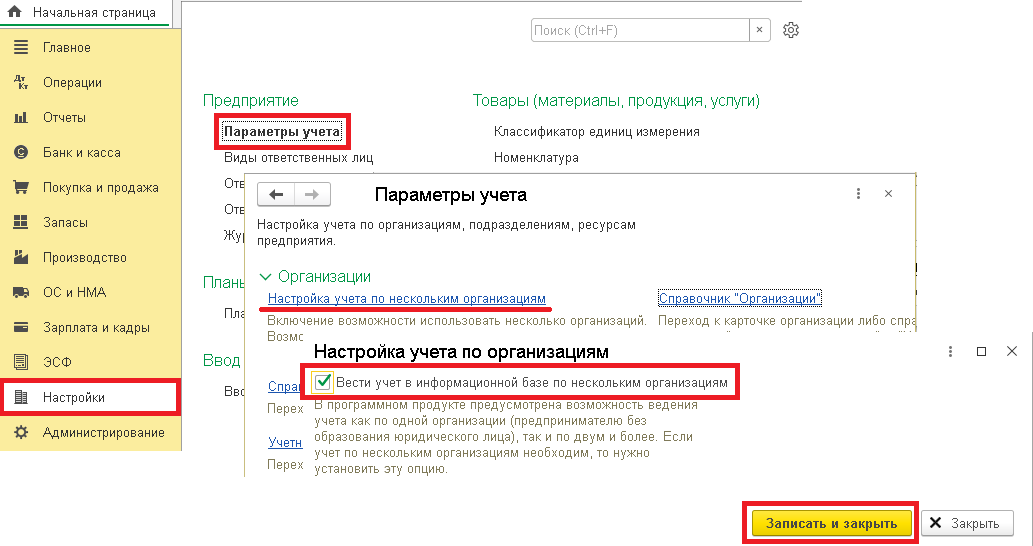1033x546 pixels.
Task: Toggle the multi-organization accounting checkbox
Action: click(323, 382)
